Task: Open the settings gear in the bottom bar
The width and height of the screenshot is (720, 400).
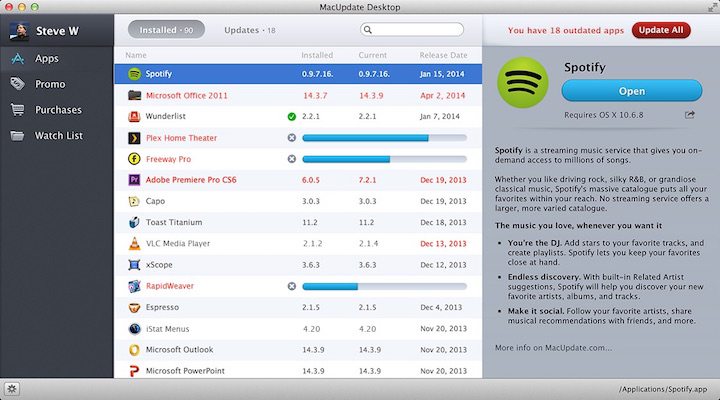Action: pyautogui.click(x=12, y=389)
